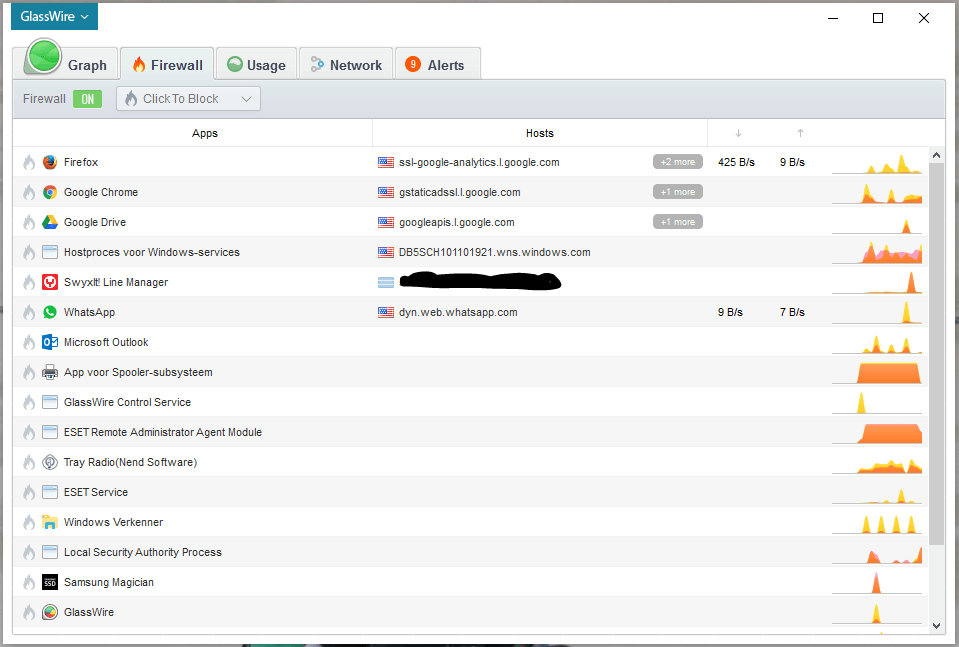959x647 pixels.
Task: Click the Google Chrome app icon
Action: pyautogui.click(x=50, y=192)
